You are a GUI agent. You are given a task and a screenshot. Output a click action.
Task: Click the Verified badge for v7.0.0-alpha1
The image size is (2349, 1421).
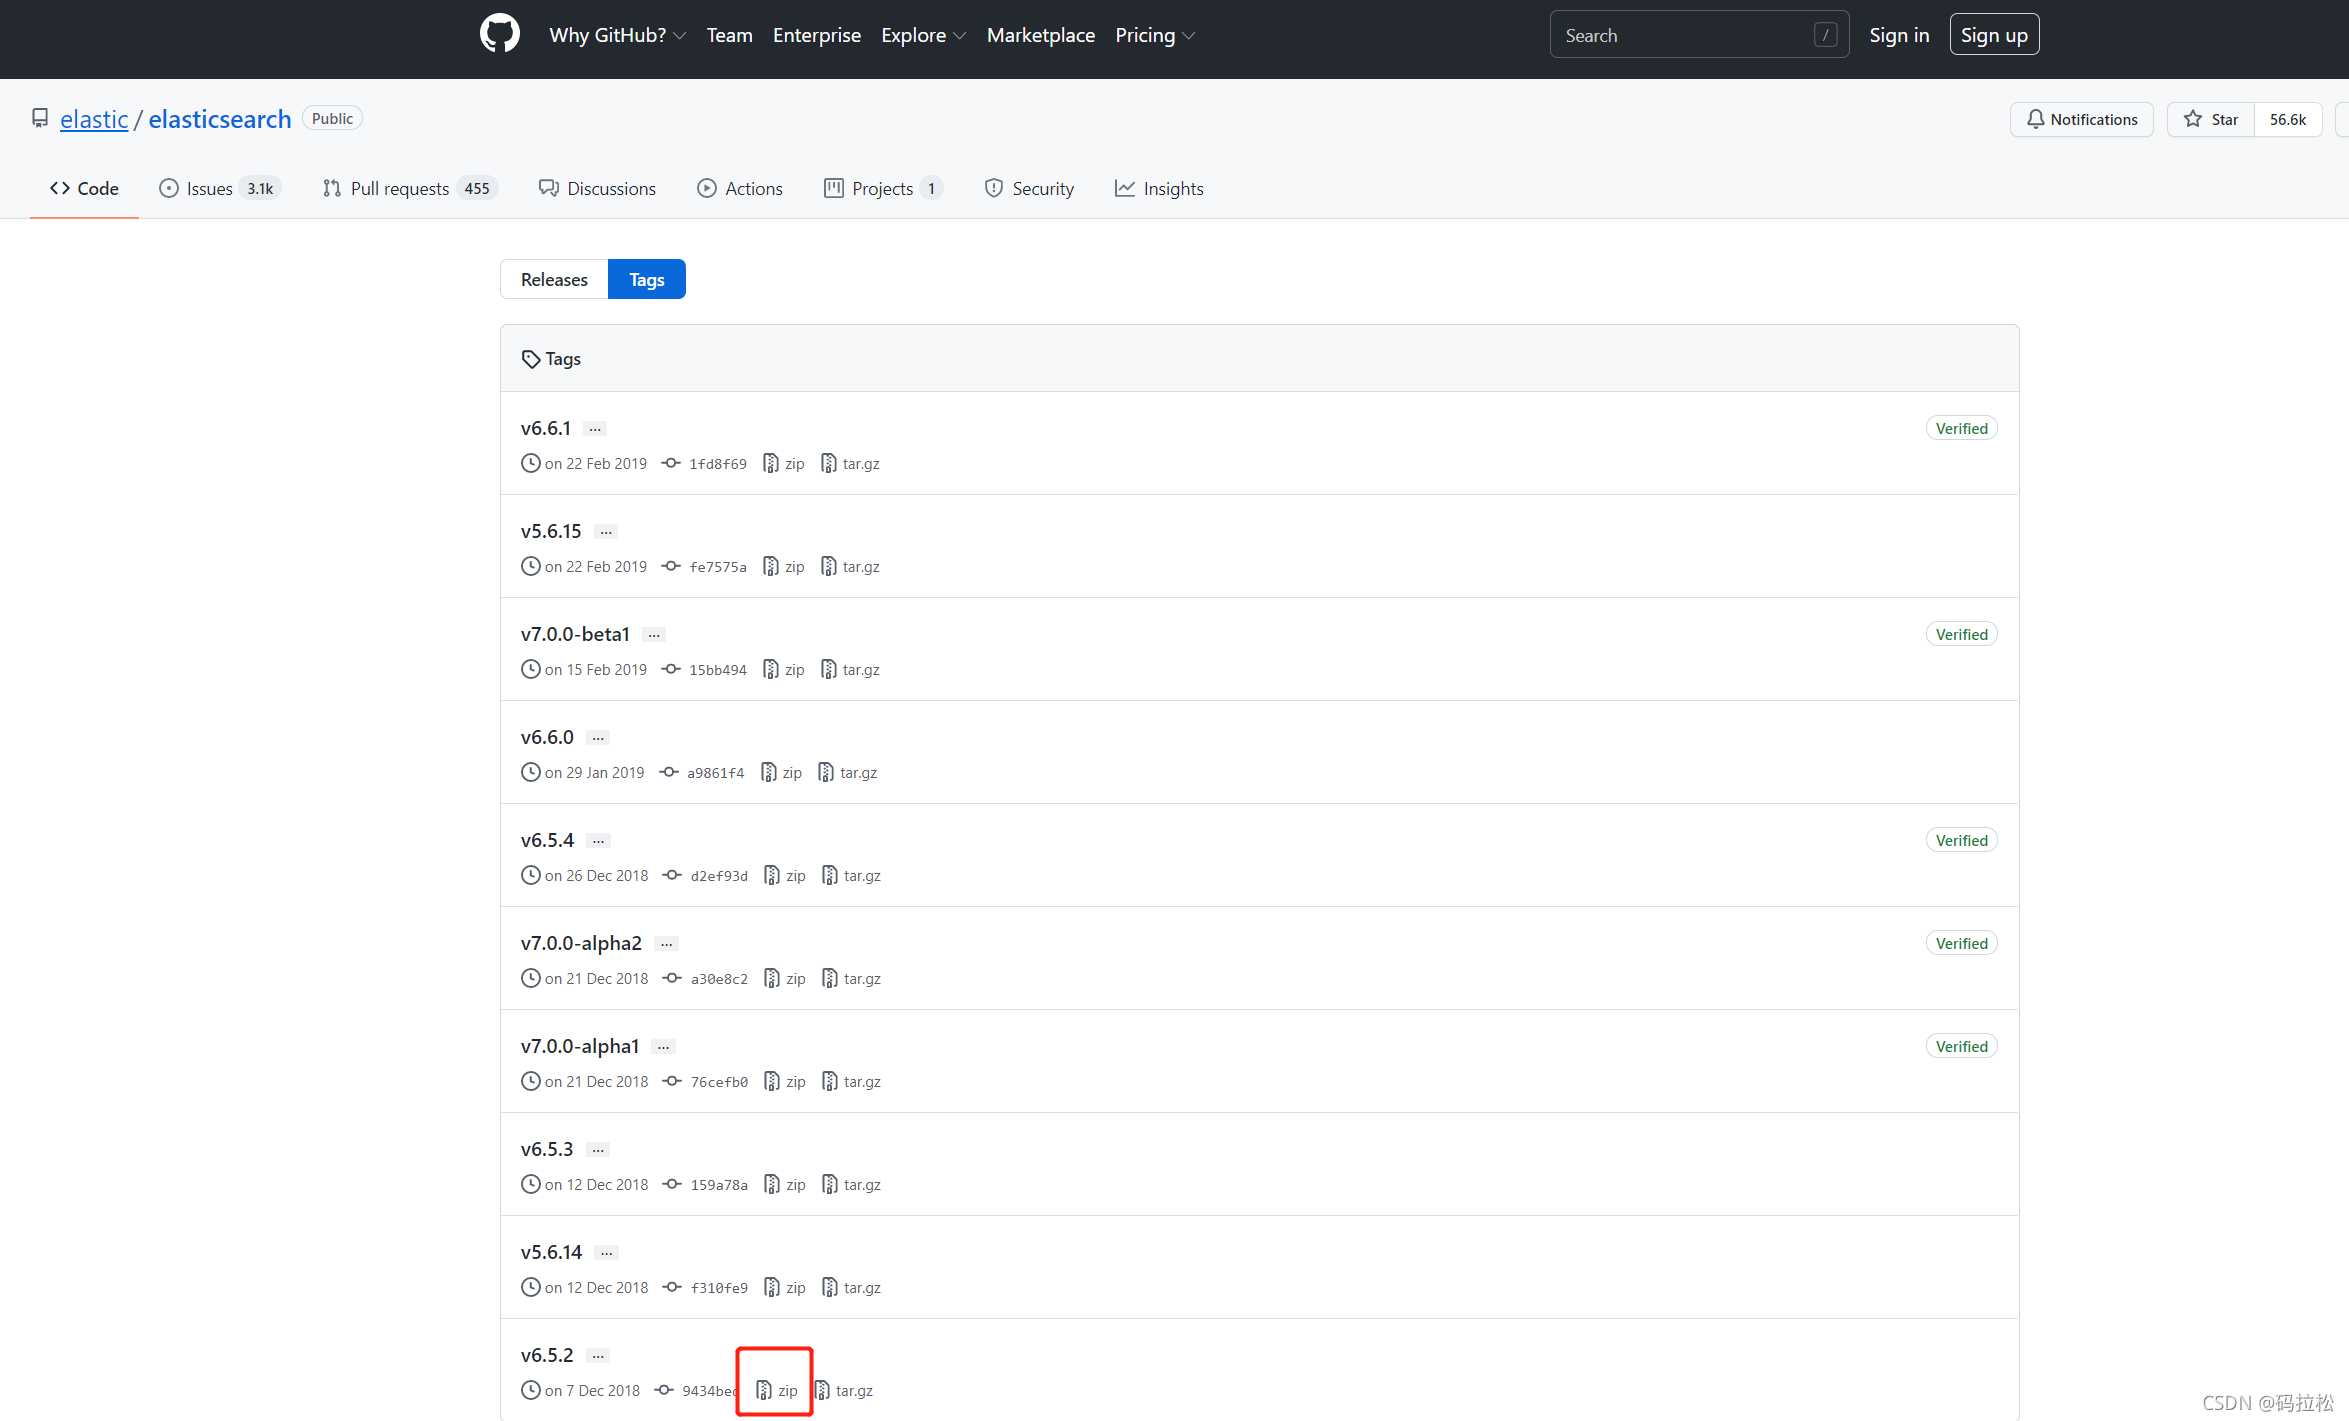1961,1046
